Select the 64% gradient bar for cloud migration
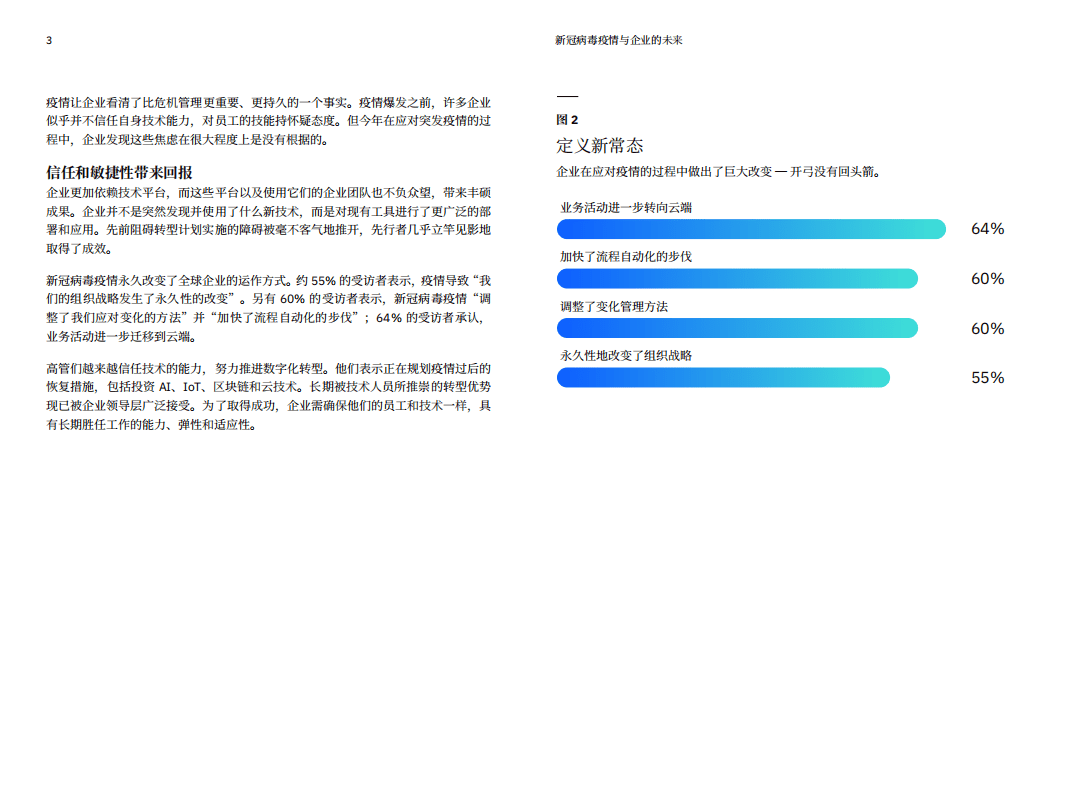Image resolution: width=1066 pixels, height=799 pixels. tap(750, 228)
